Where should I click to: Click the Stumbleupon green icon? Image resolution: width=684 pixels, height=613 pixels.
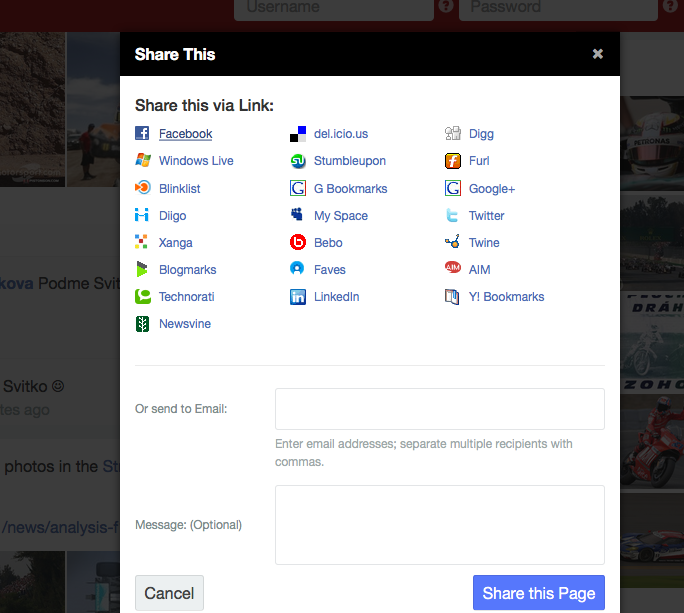pyautogui.click(x=298, y=161)
